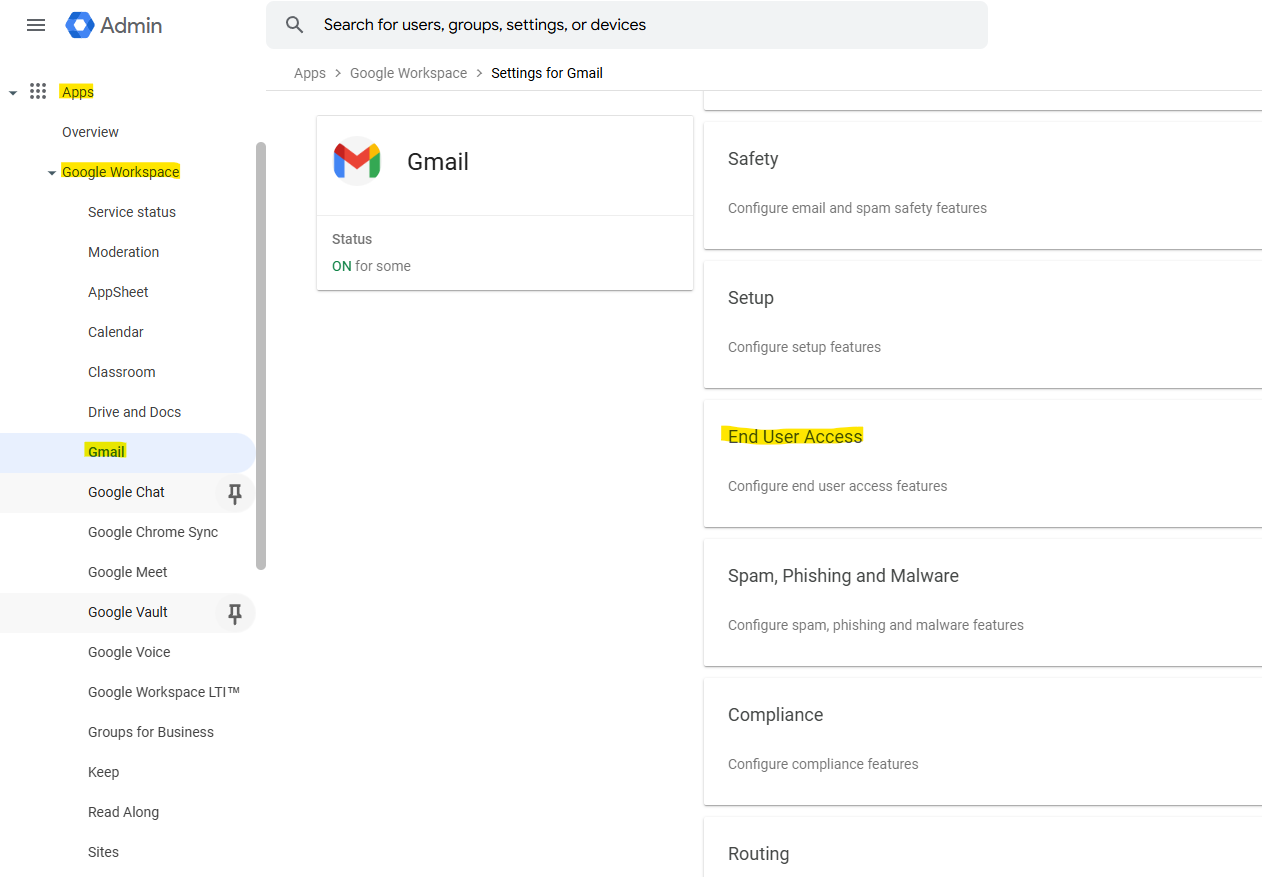Open Moderation settings
This screenshot has width=1262, height=877.
pos(124,252)
